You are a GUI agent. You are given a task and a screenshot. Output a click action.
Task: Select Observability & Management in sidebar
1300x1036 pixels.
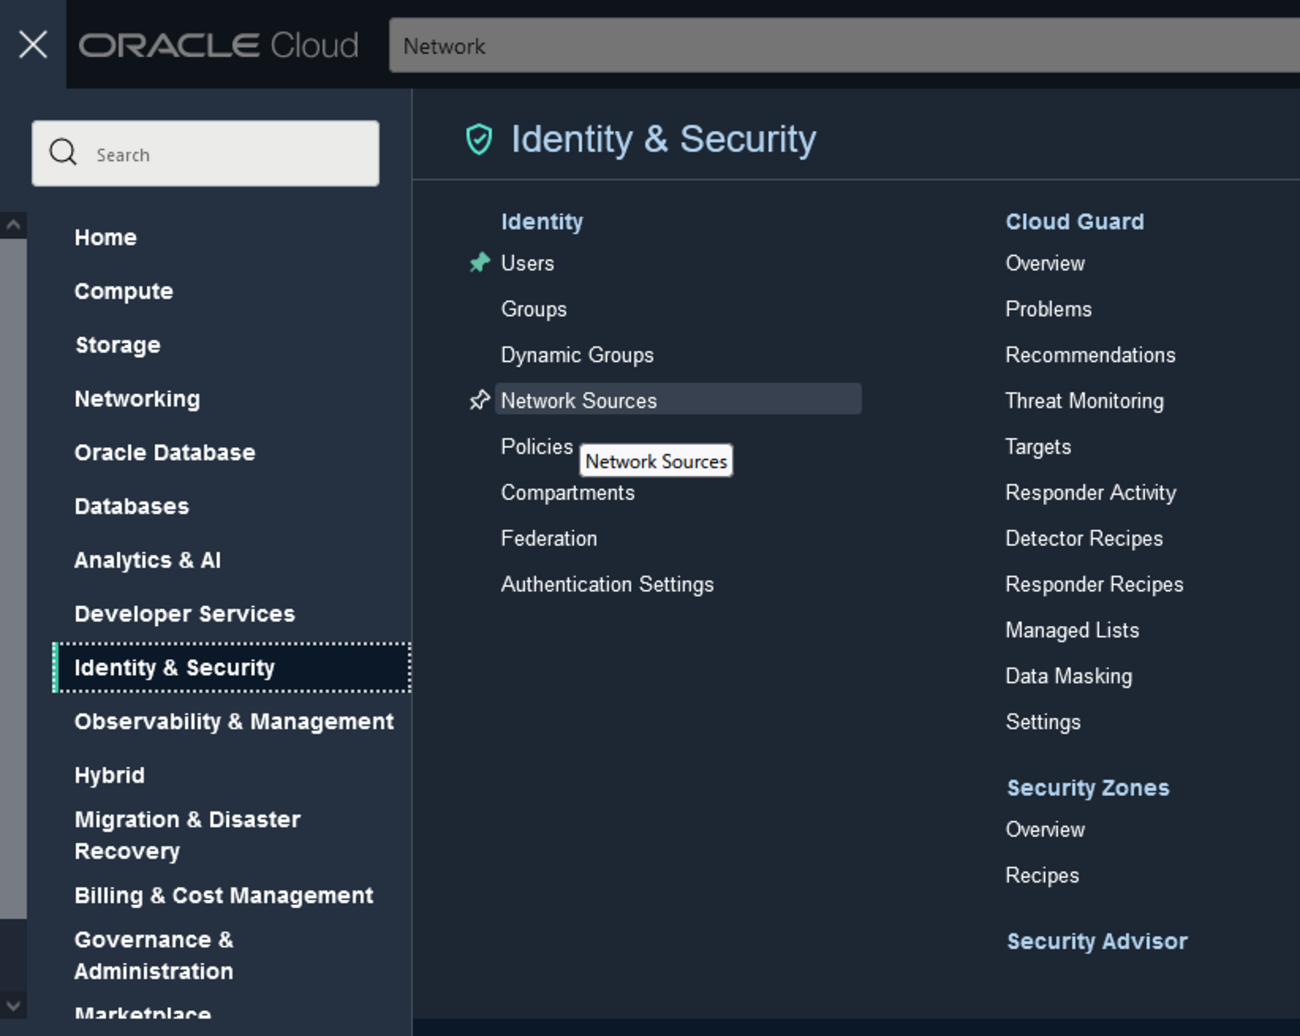pyautogui.click(x=233, y=722)
